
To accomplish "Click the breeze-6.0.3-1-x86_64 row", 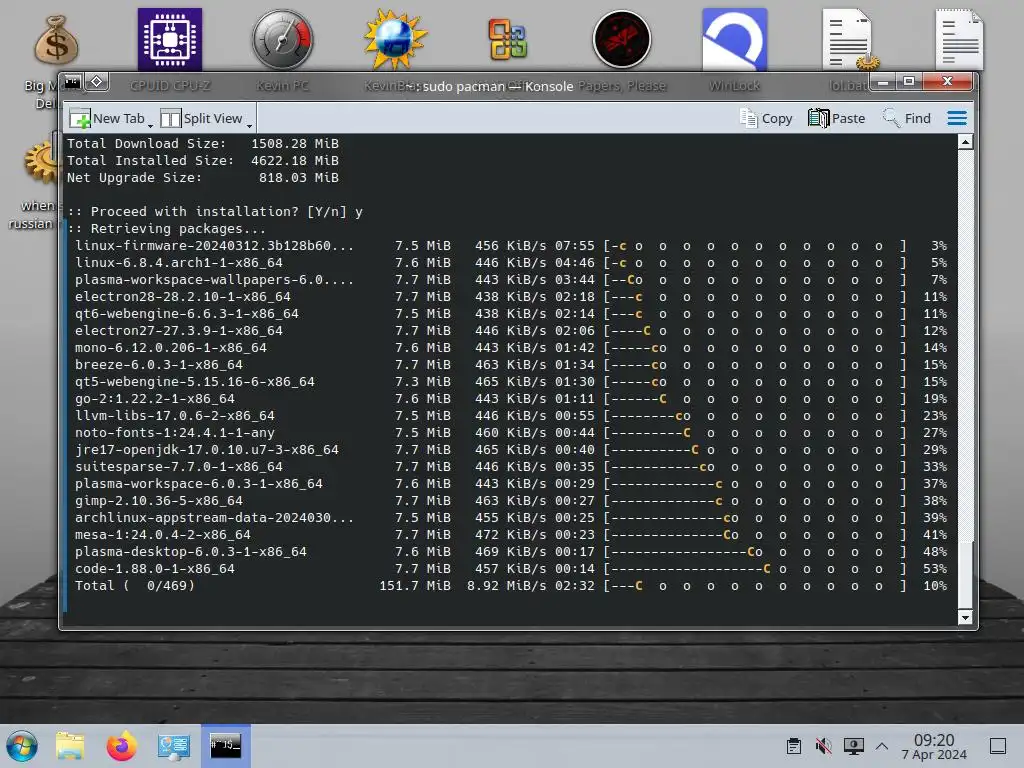I will click(x=511, y=364).
